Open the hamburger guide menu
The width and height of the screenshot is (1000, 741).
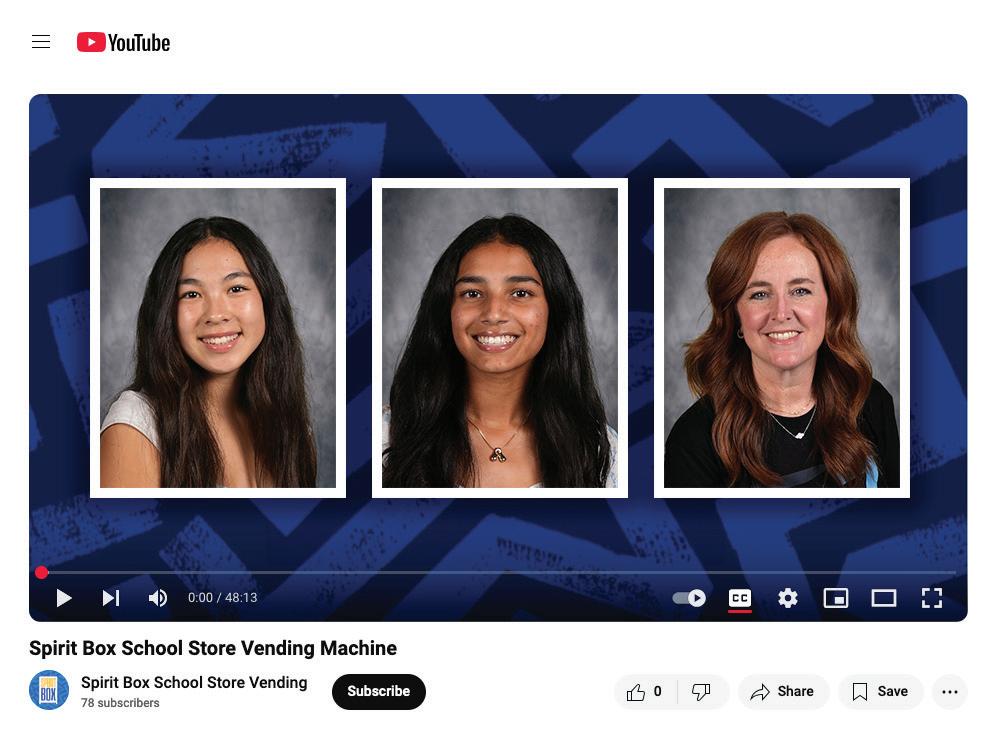[41, 42]
